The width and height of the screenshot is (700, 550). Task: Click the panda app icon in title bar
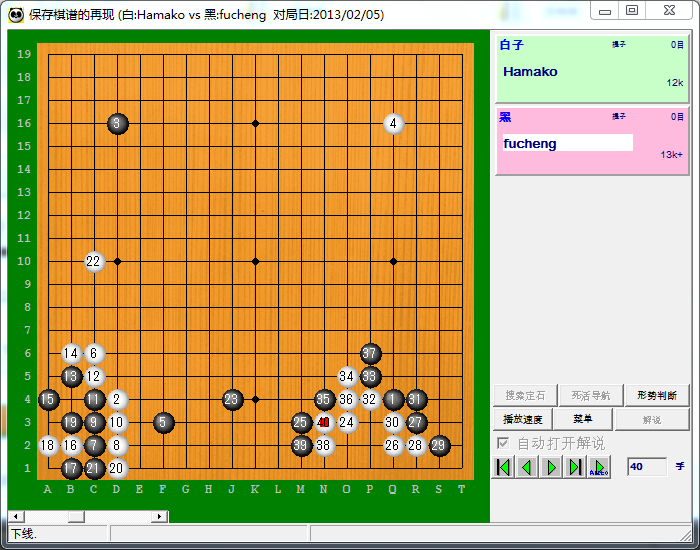(16, 15)
